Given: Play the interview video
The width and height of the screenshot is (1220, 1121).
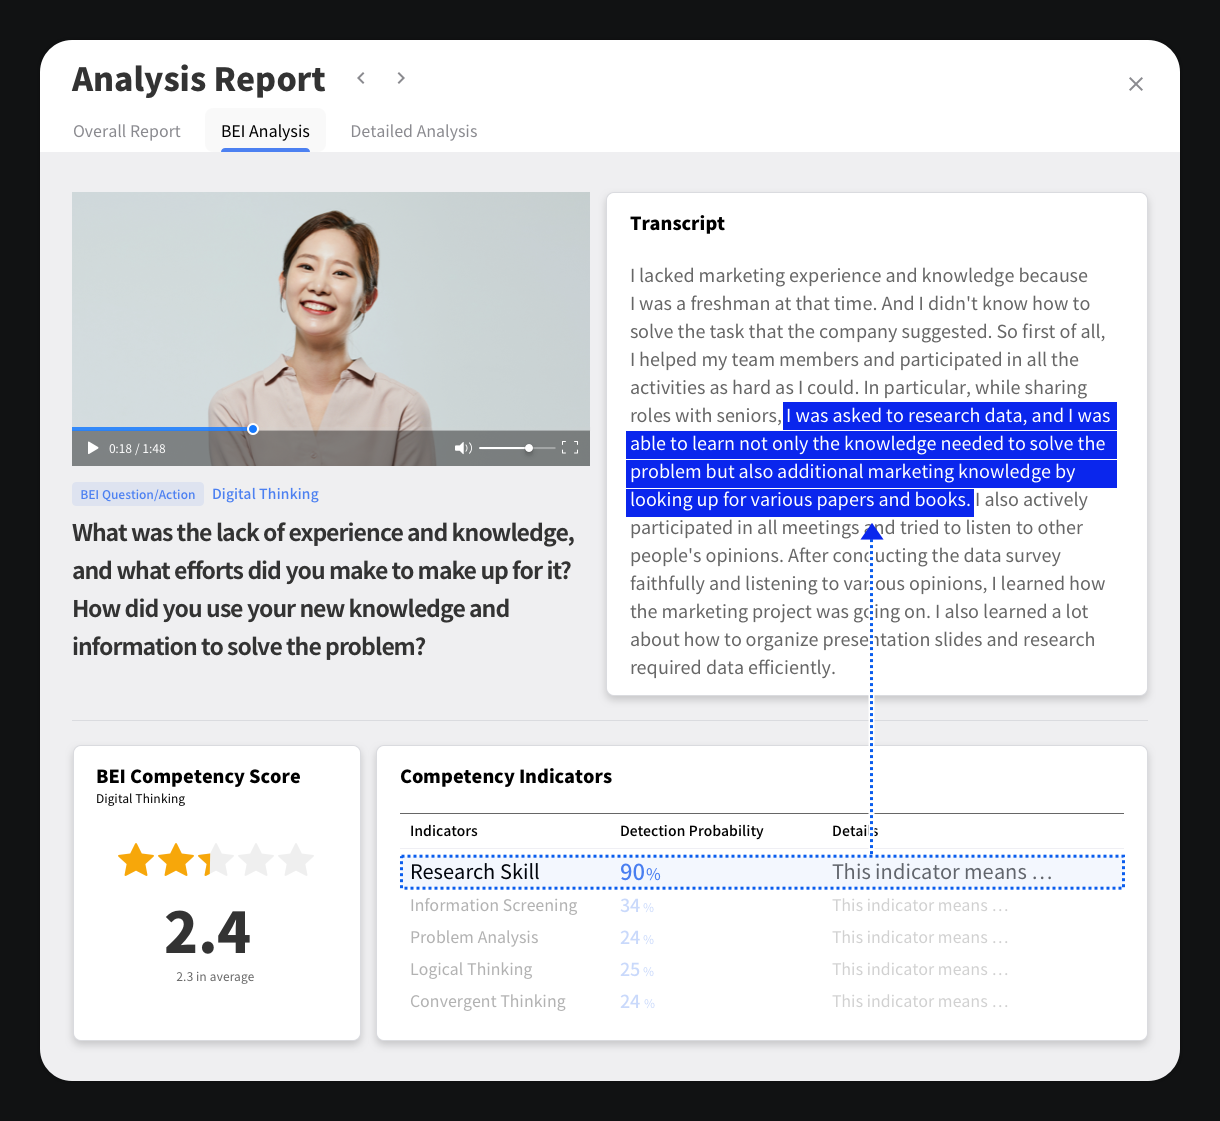Looking at the screenshot, I should [93, 448].
